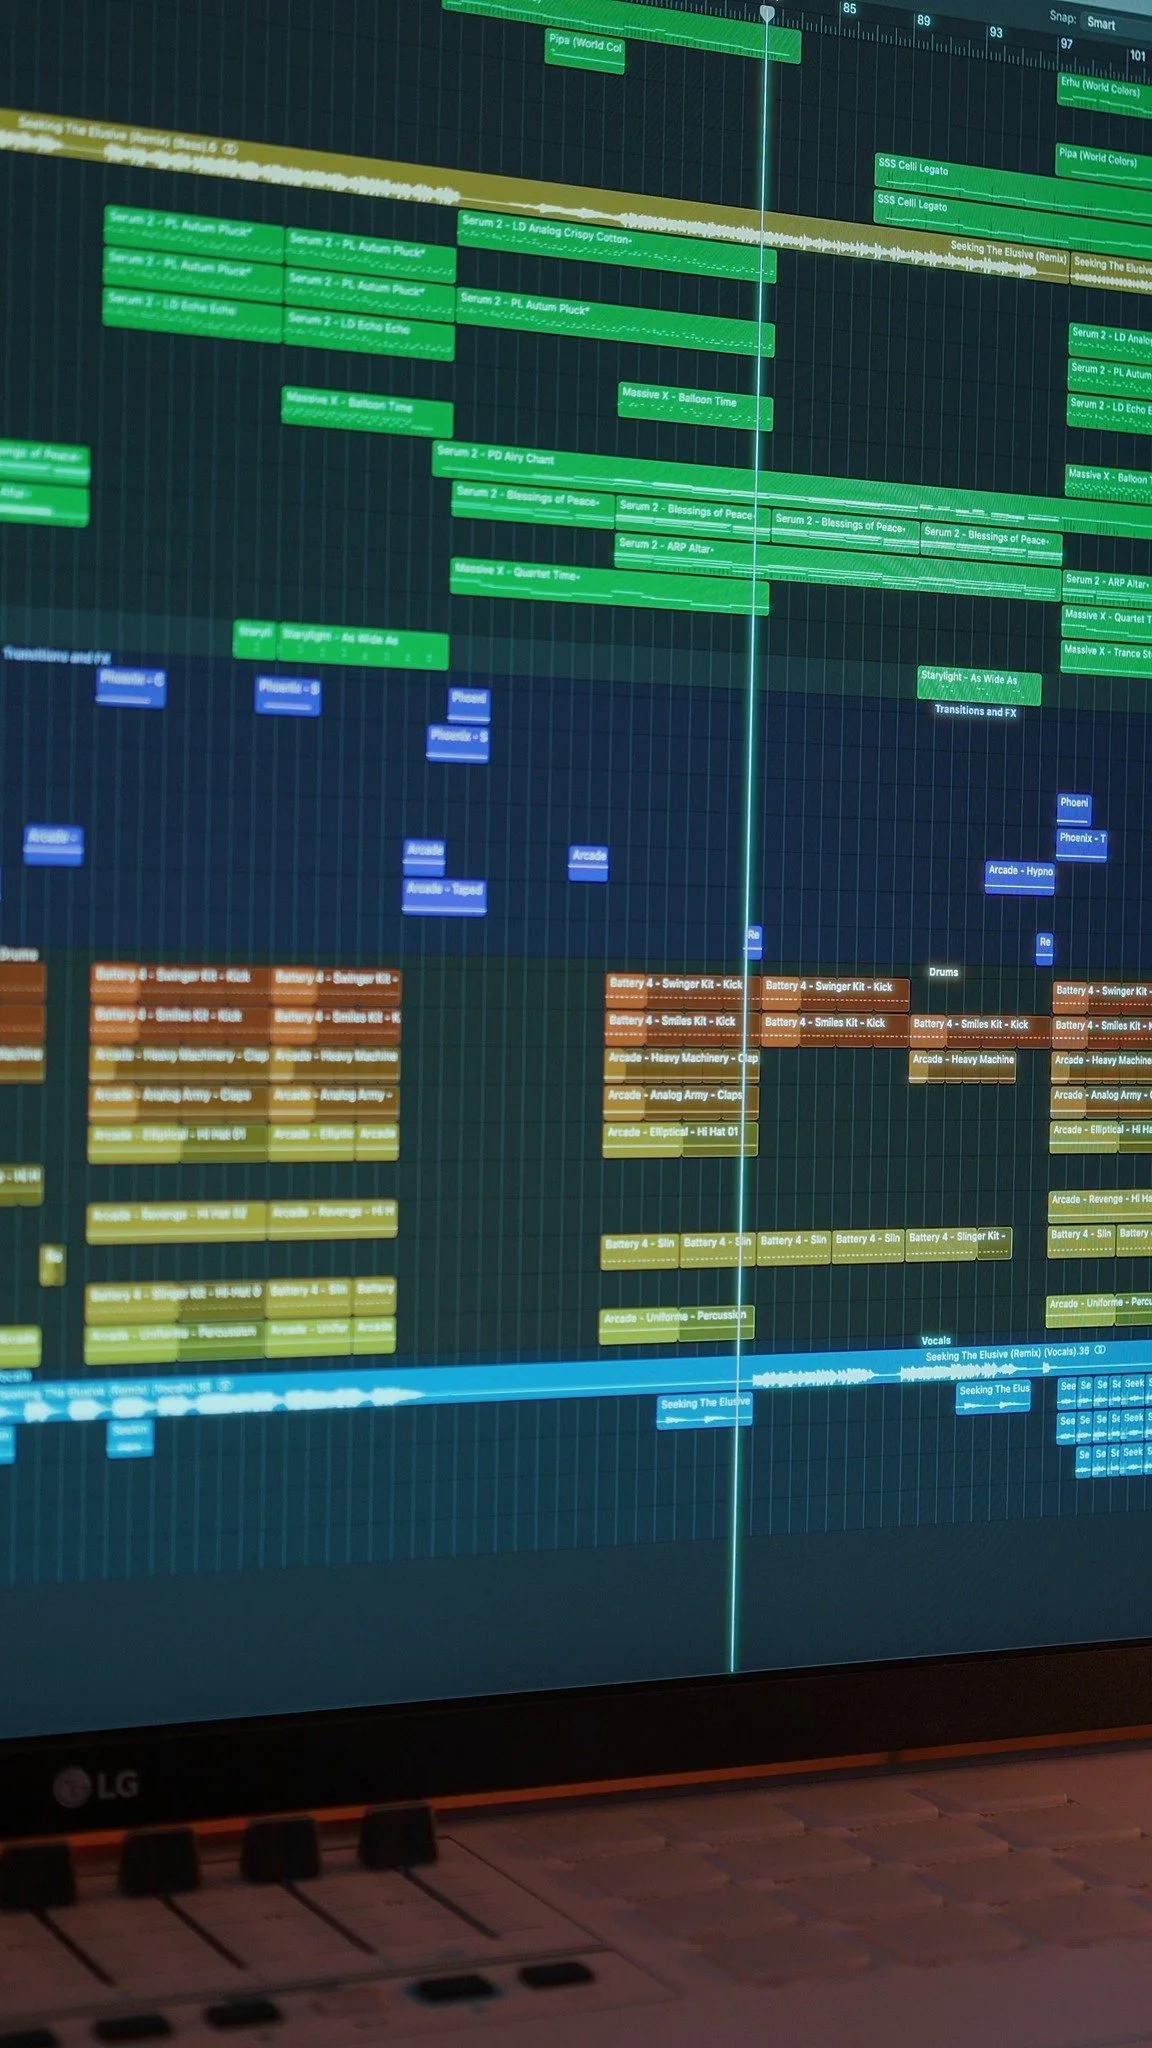The image size is (1152, 2048).
Task: Select the Erhu (World Colors) region
Action: pos(1105,94)
